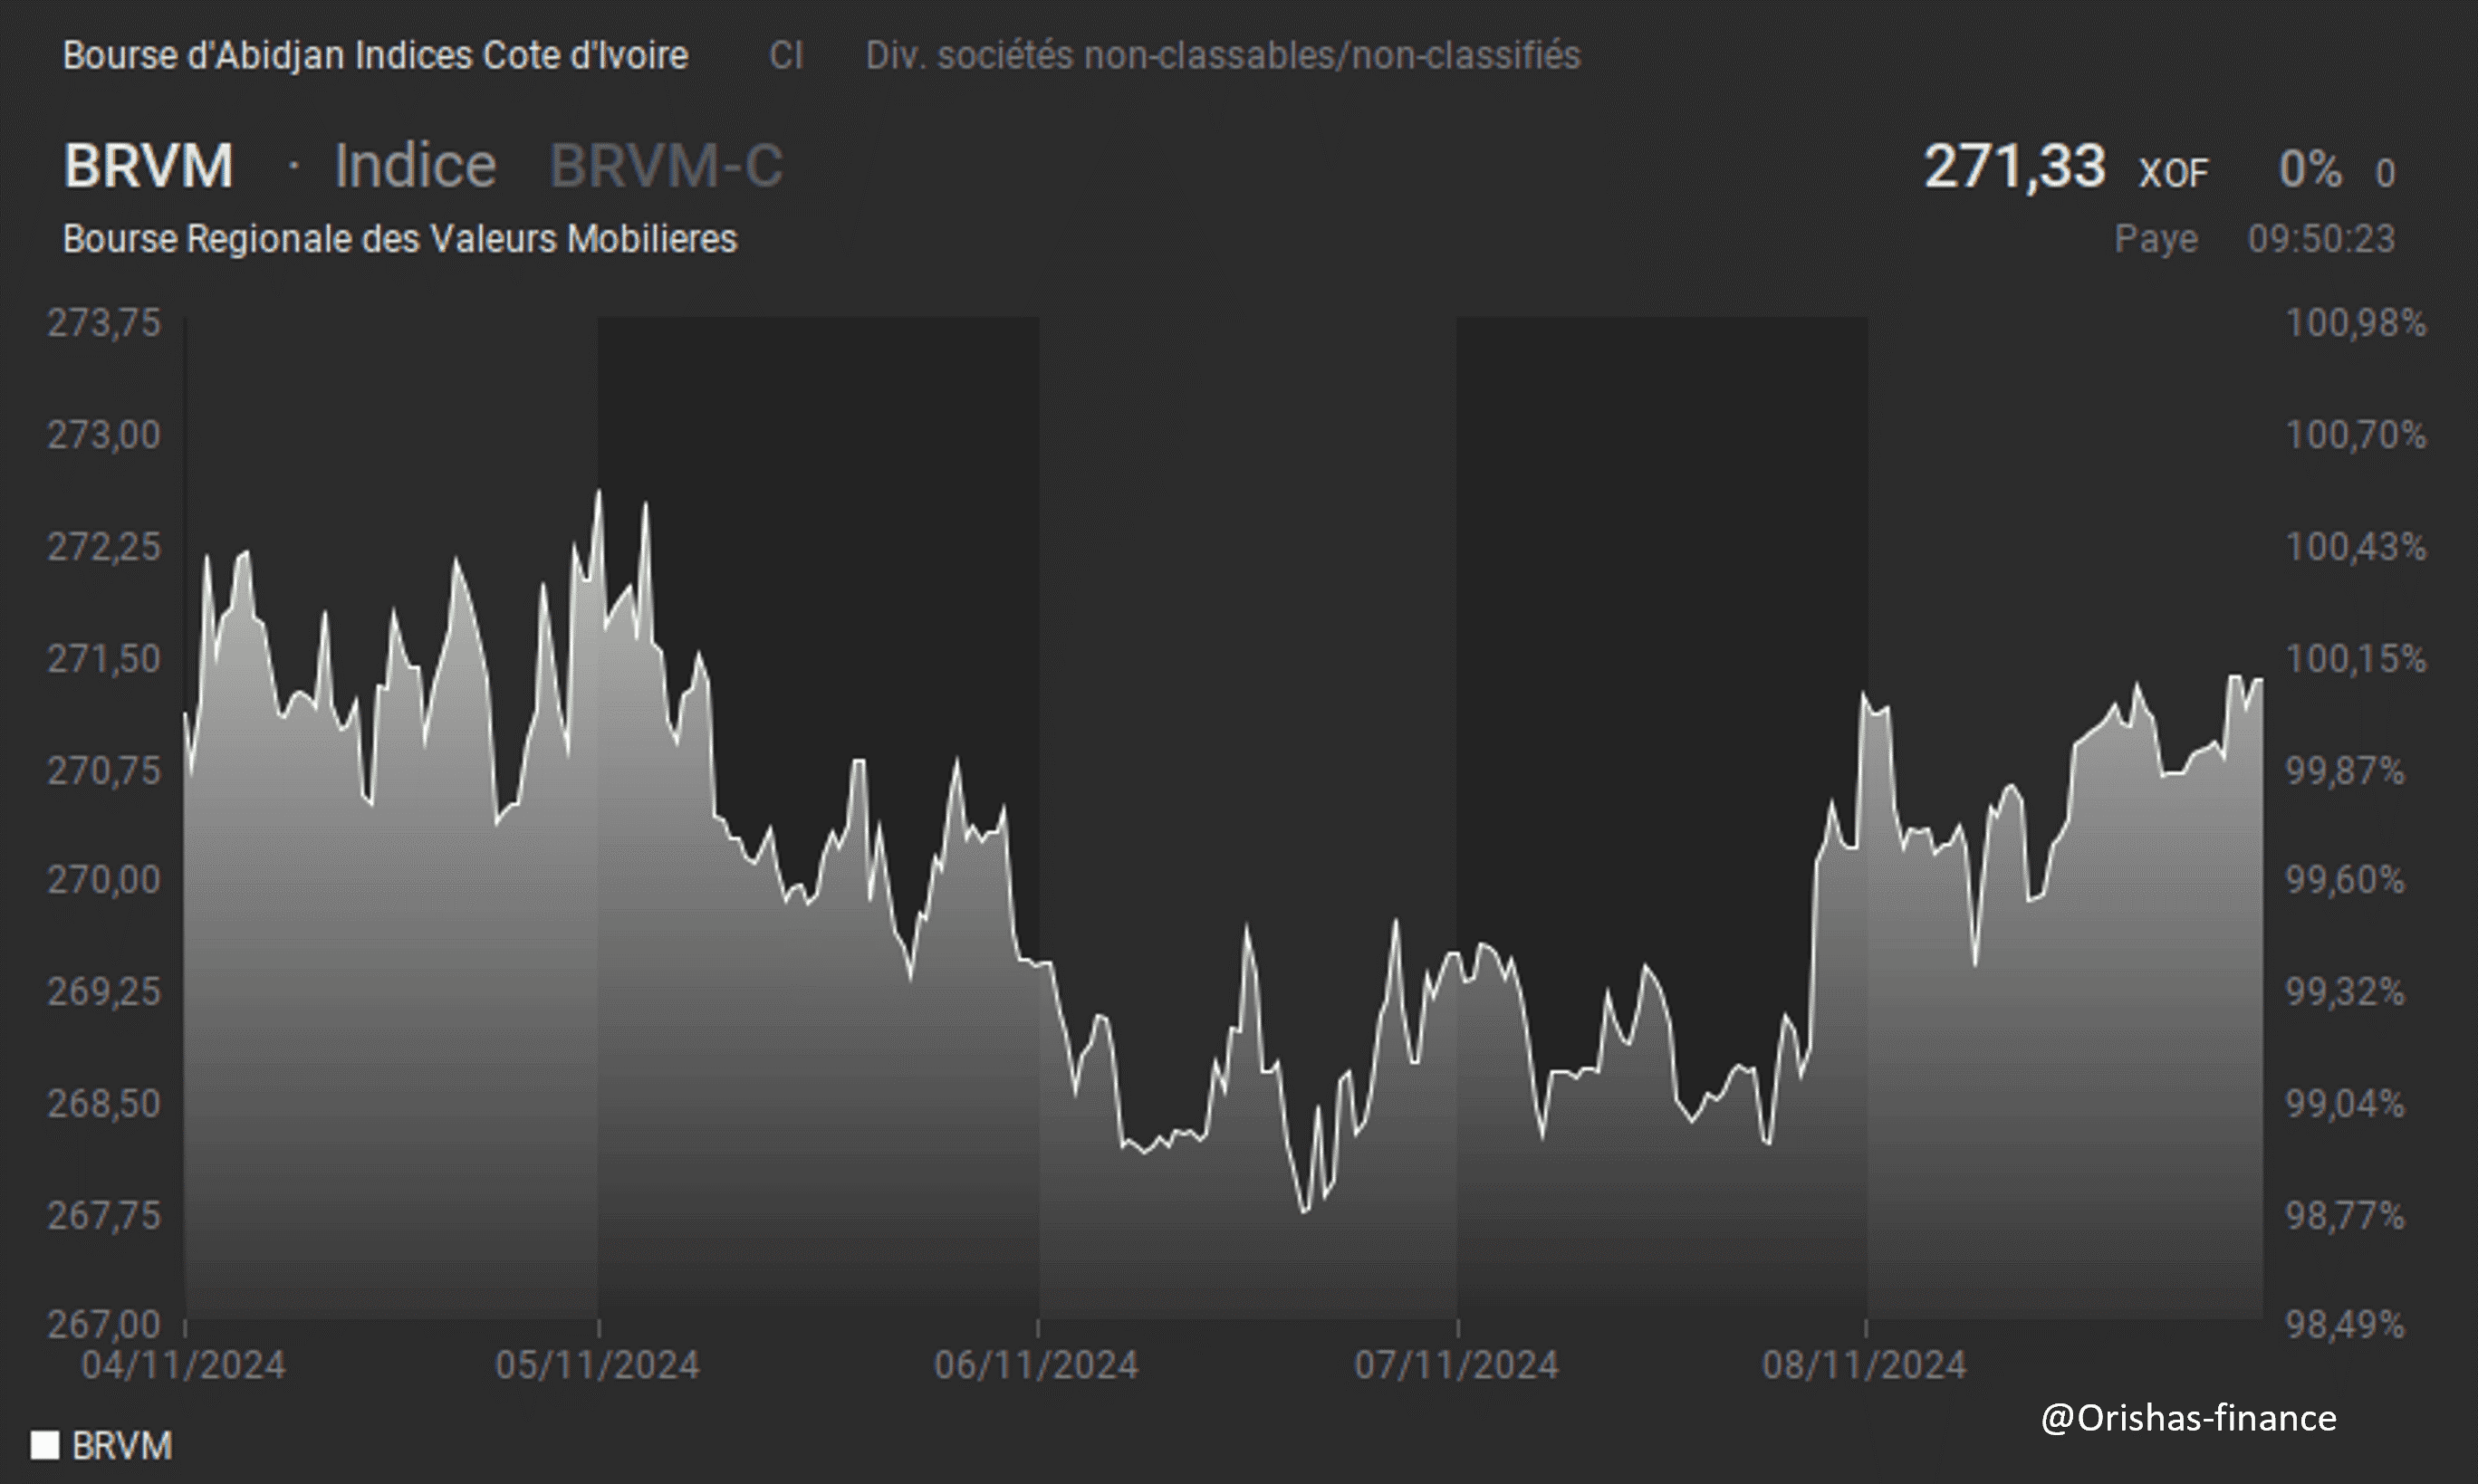Click the 99,04% axis value
This screenshot has height=1484, width=2478.
[2345, 1104]
